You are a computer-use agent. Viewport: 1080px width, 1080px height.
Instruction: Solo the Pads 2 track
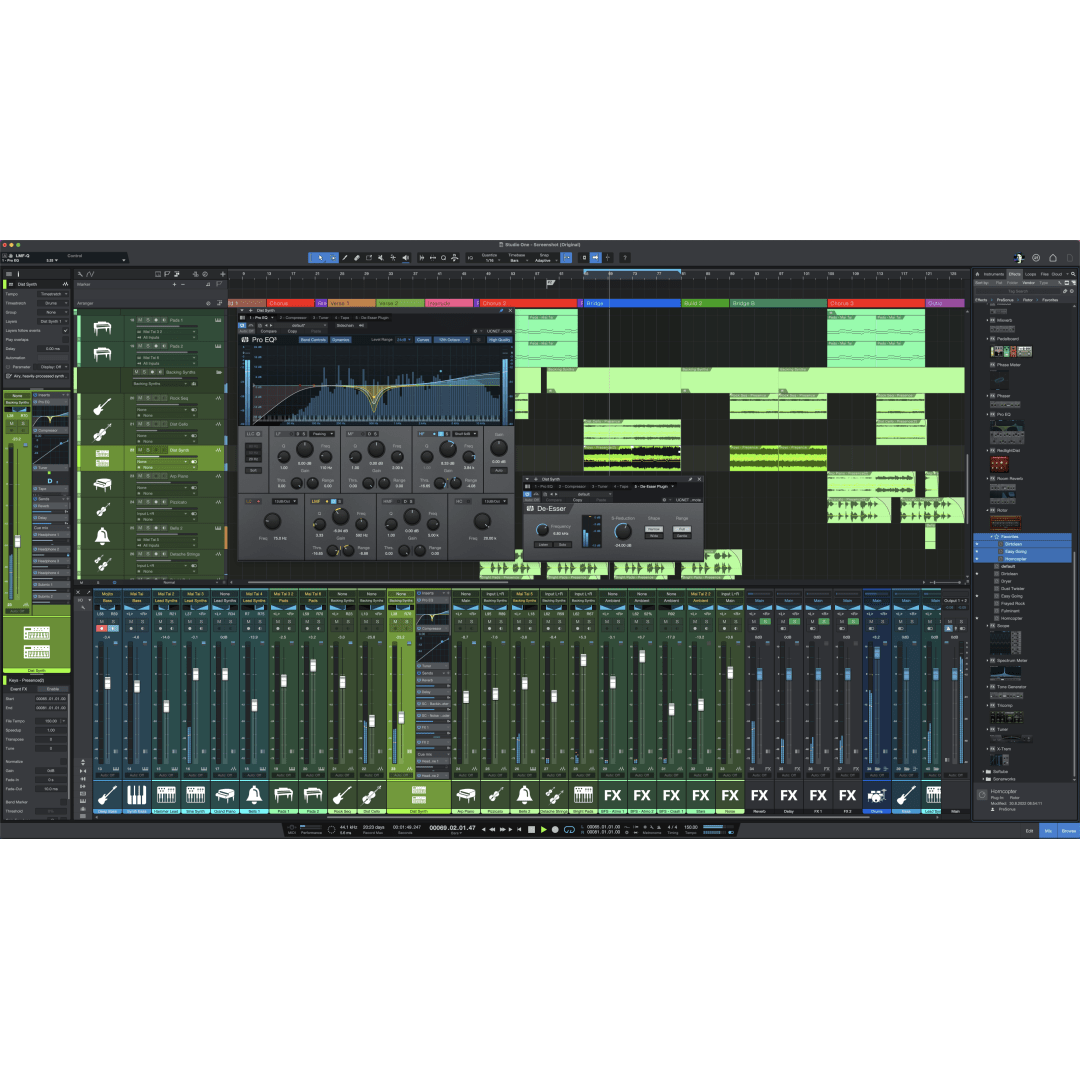coord(147,346)
